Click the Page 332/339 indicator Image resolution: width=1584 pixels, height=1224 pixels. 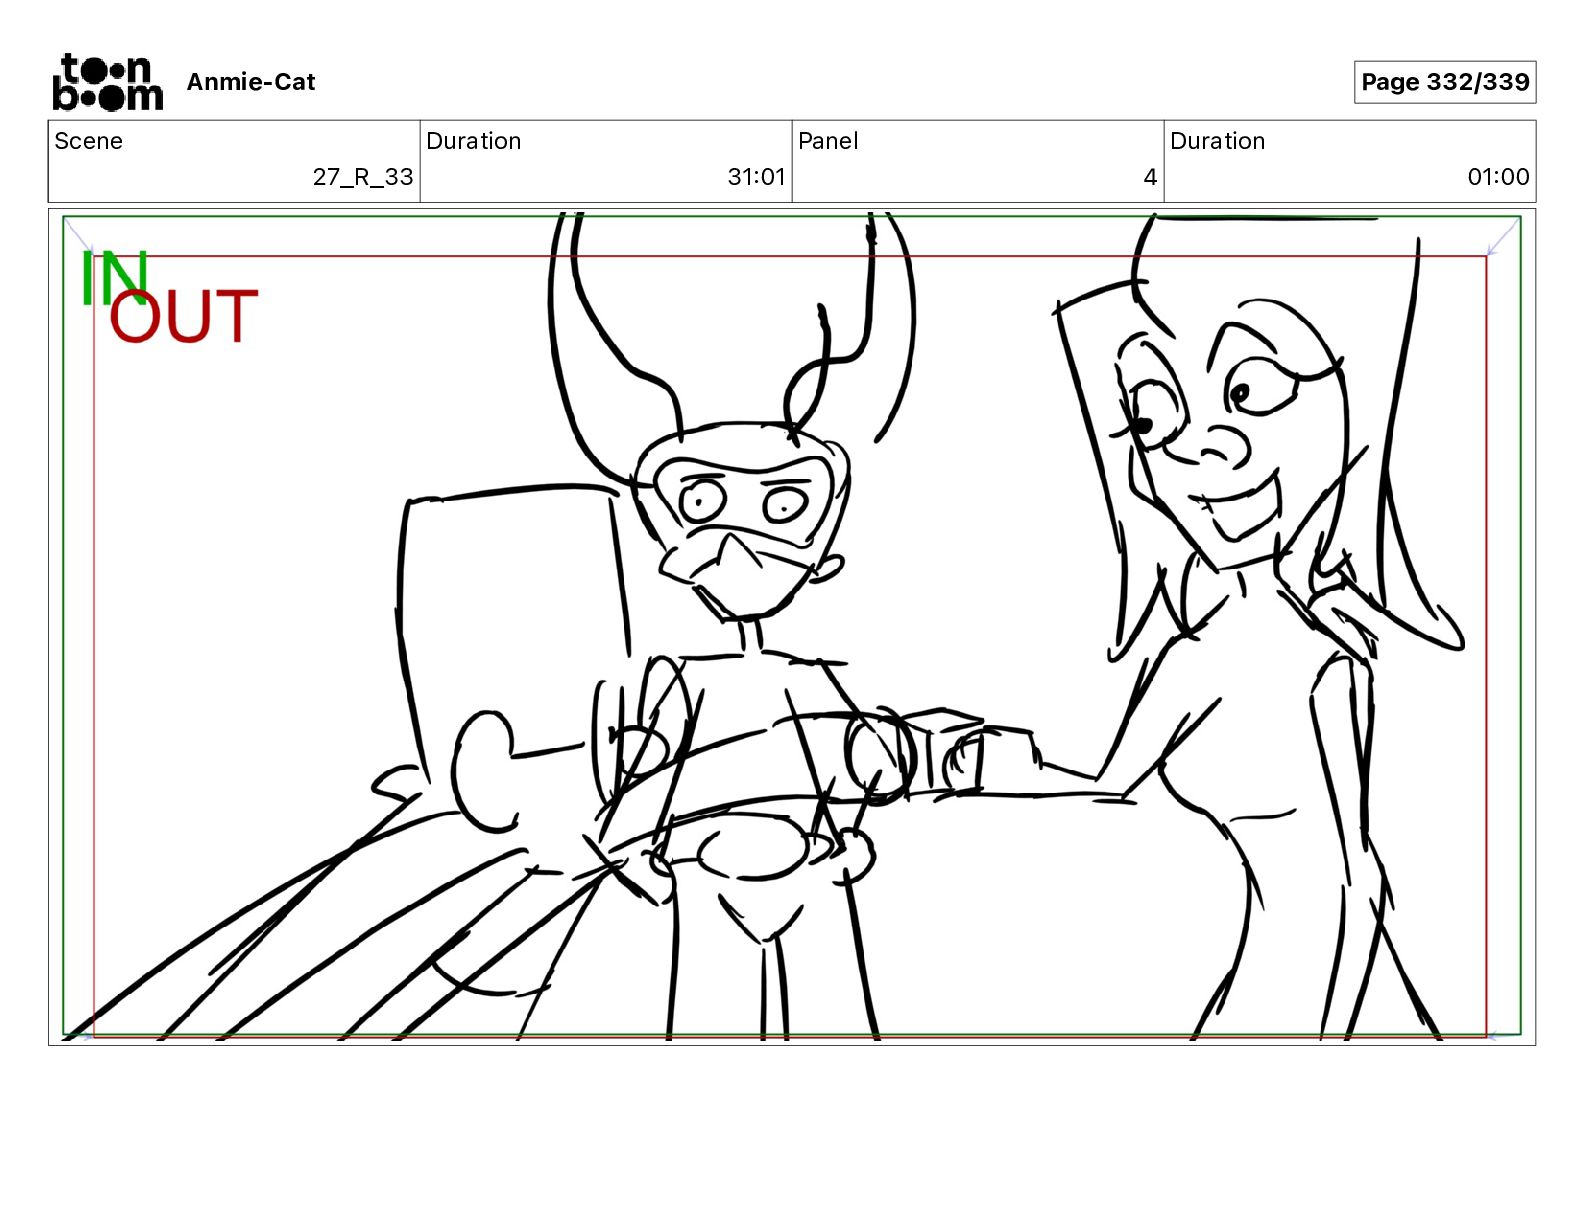point(1445,82)
